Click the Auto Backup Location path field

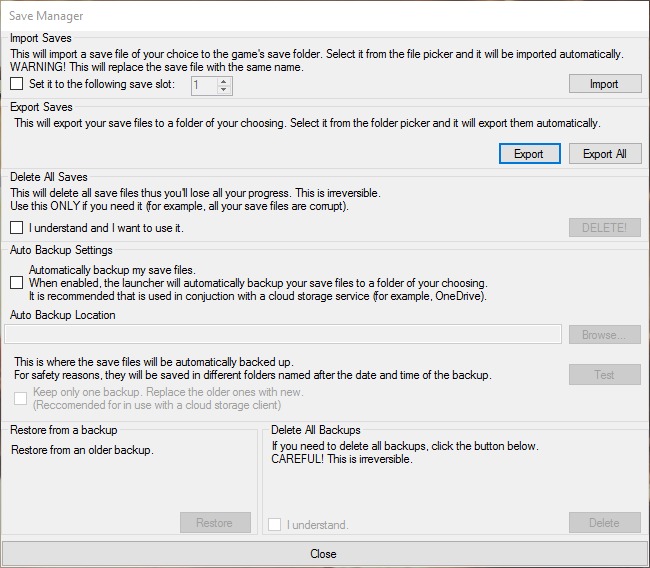(283, 335)
